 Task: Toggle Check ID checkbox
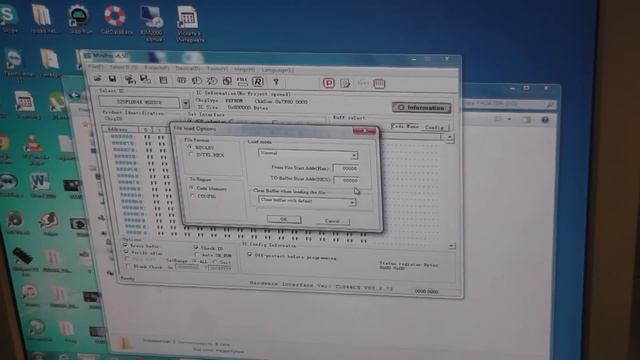pyautogui.click(x=196, y=247)
